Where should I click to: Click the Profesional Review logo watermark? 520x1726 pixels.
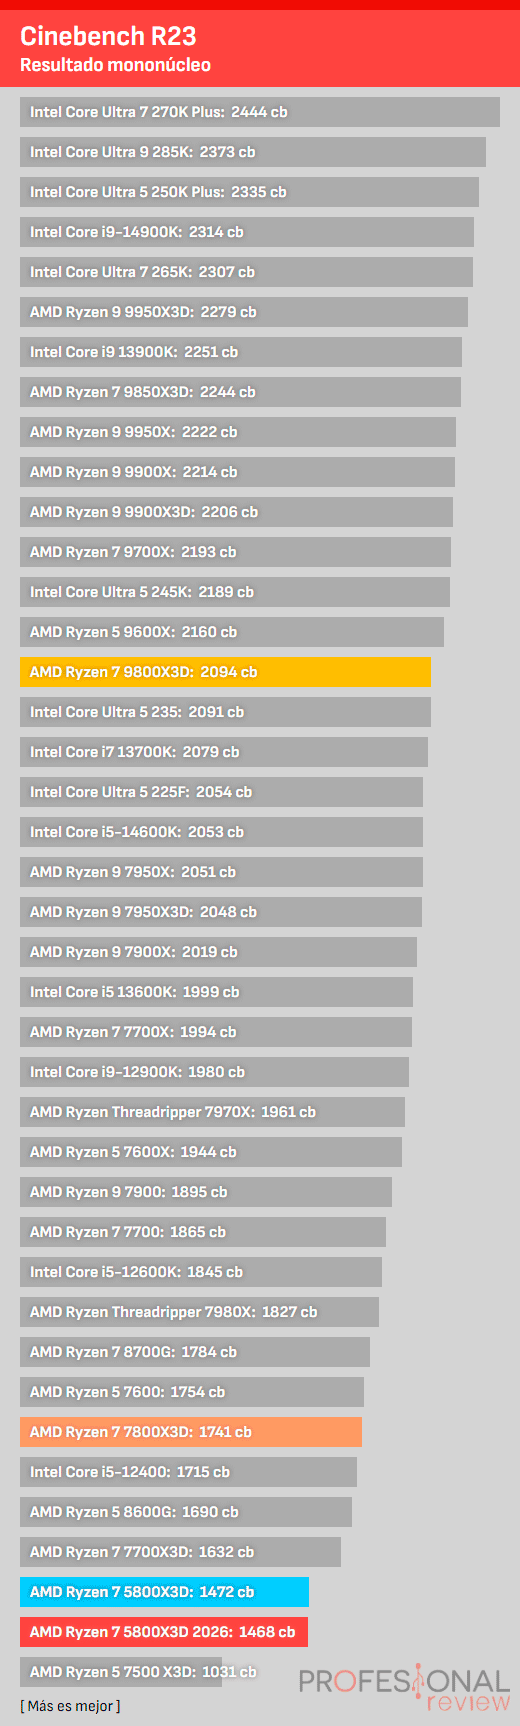pos(404,1687)
